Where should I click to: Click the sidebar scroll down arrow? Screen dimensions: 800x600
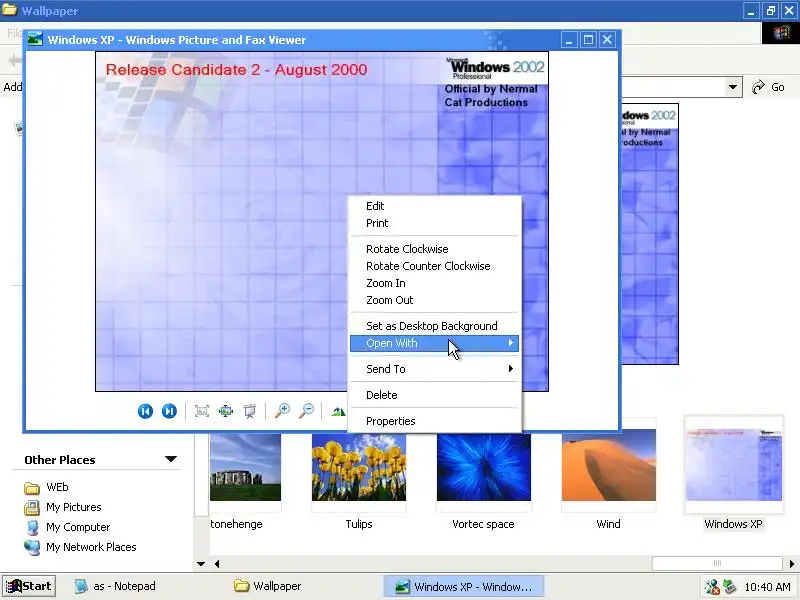pos(201,564)
